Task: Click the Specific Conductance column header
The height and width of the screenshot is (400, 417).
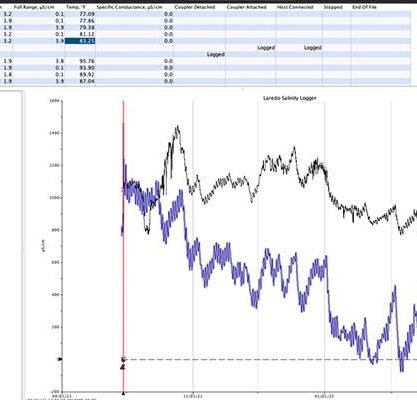Action: 129,7
